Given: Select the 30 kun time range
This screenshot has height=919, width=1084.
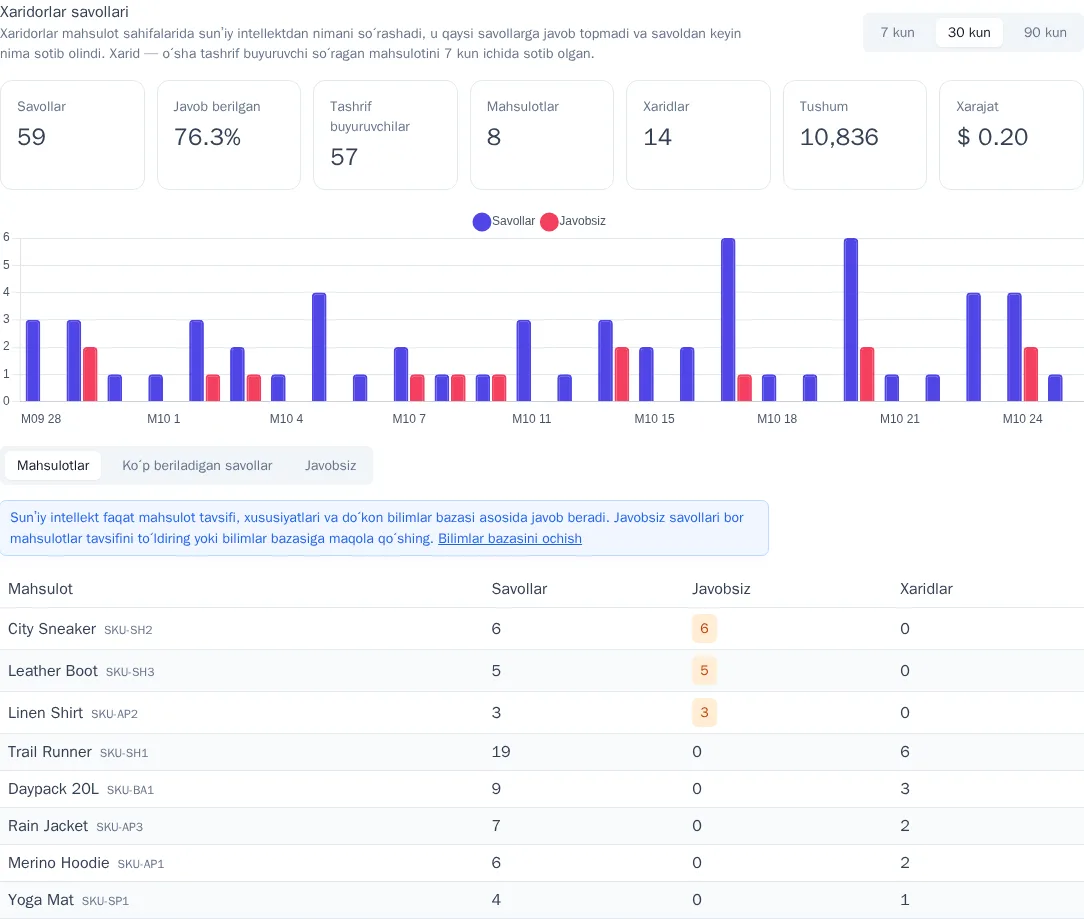Looking at the screenshot, I should click(x=969, y=33).
